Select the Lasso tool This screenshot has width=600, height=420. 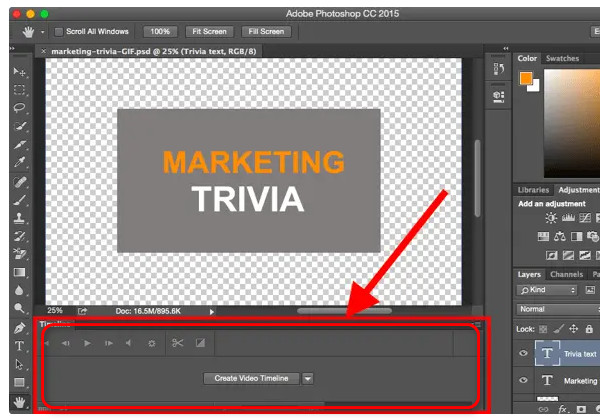click(x=19, y=108)
